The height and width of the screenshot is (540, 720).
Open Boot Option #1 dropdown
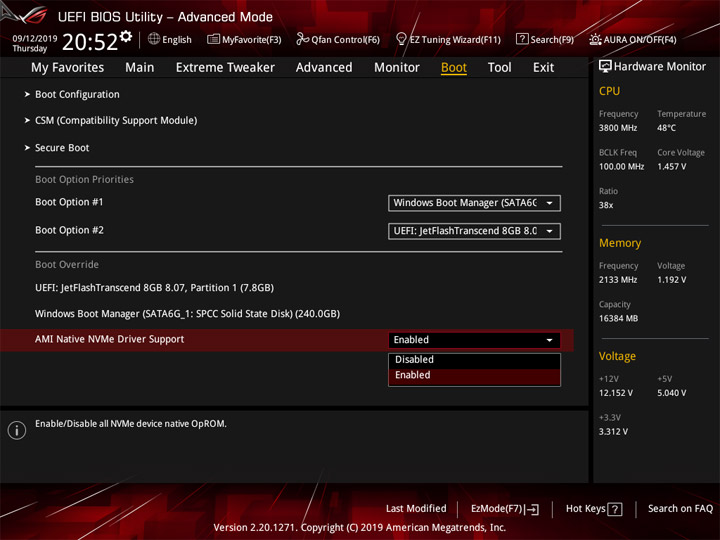coord(474,203)
